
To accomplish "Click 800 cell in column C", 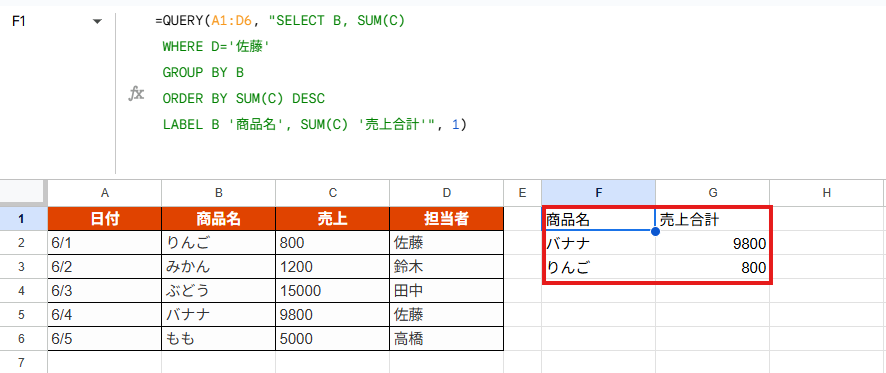I will tap(333, 243).
